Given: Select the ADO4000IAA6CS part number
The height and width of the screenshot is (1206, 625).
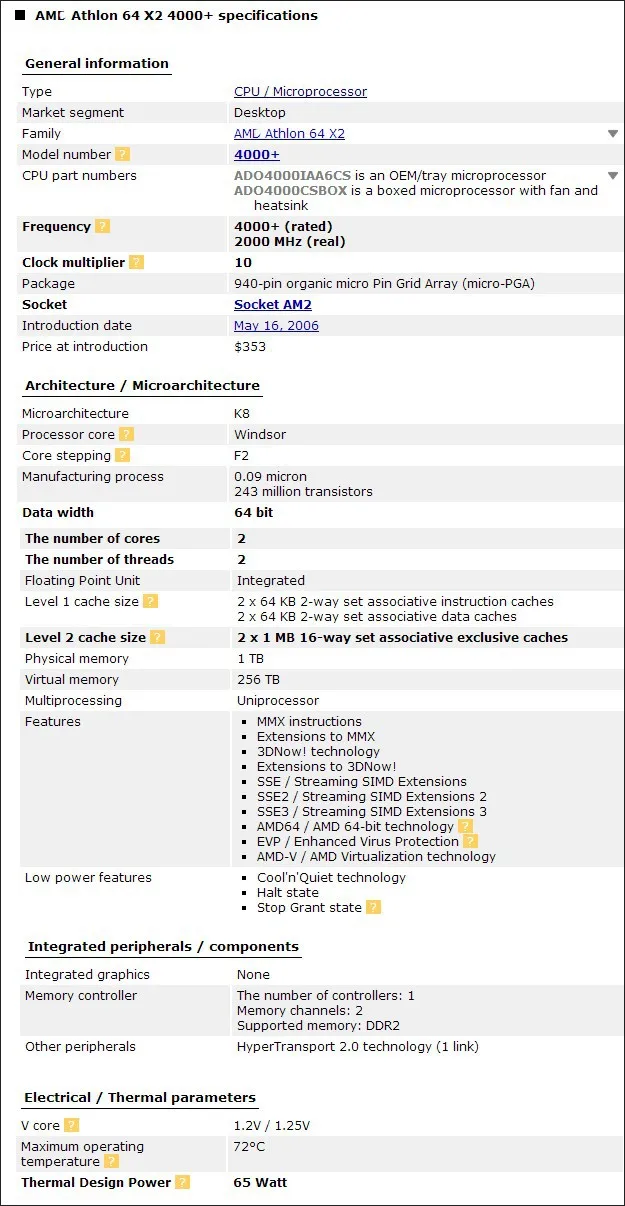Looking at the screenshot, I should (x=292, y=175).
